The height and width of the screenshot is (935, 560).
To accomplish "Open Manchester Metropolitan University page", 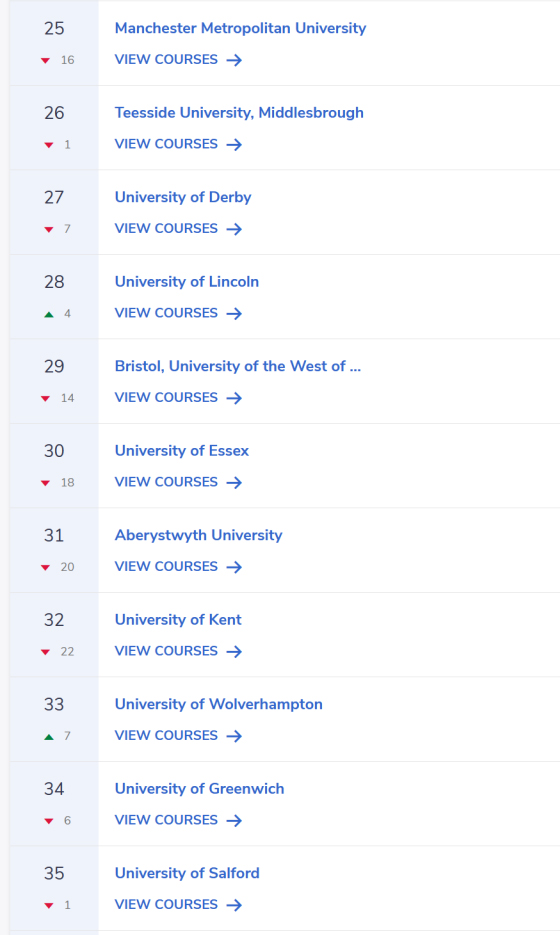I will tap(240, 28).
